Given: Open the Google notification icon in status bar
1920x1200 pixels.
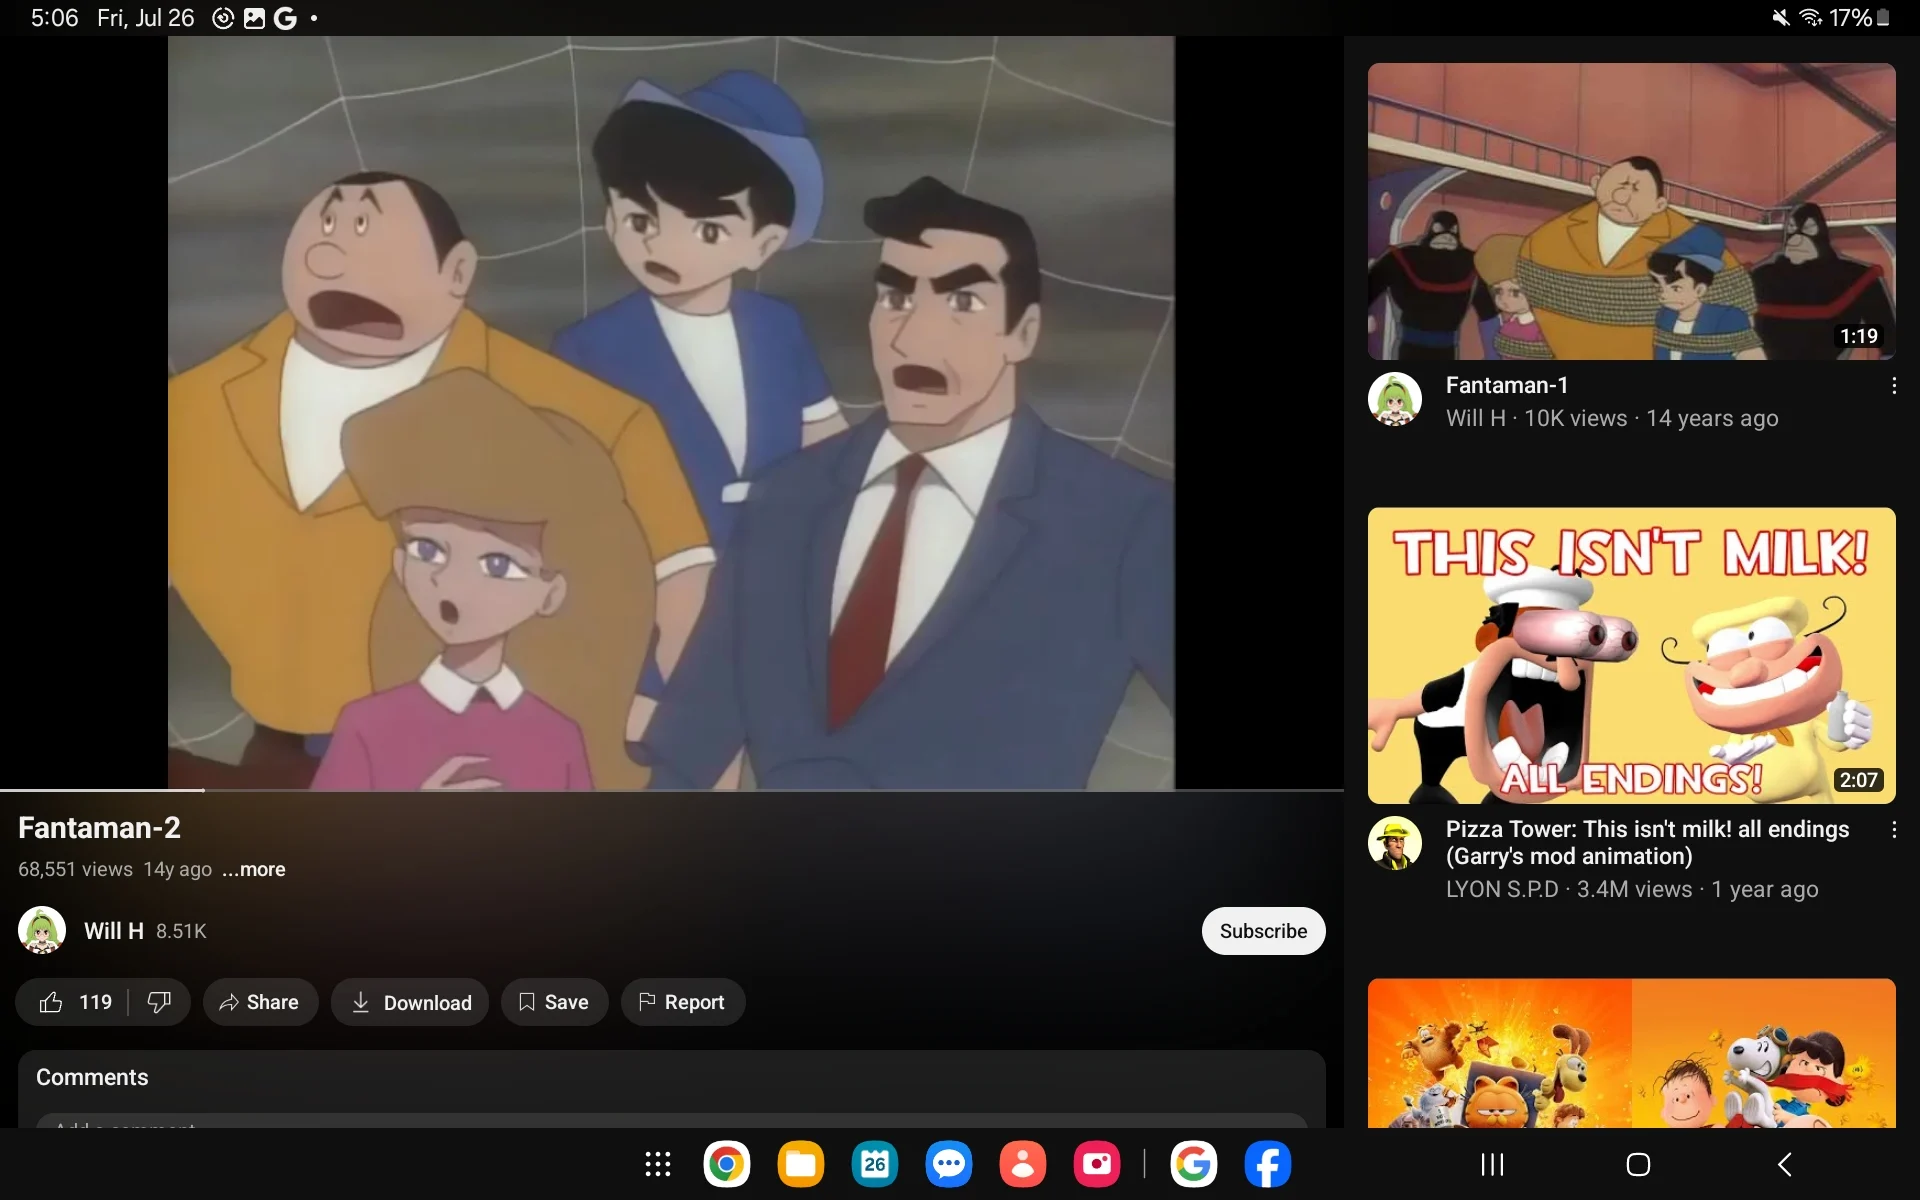Looking at the screenshot, I should coord(285,18).
